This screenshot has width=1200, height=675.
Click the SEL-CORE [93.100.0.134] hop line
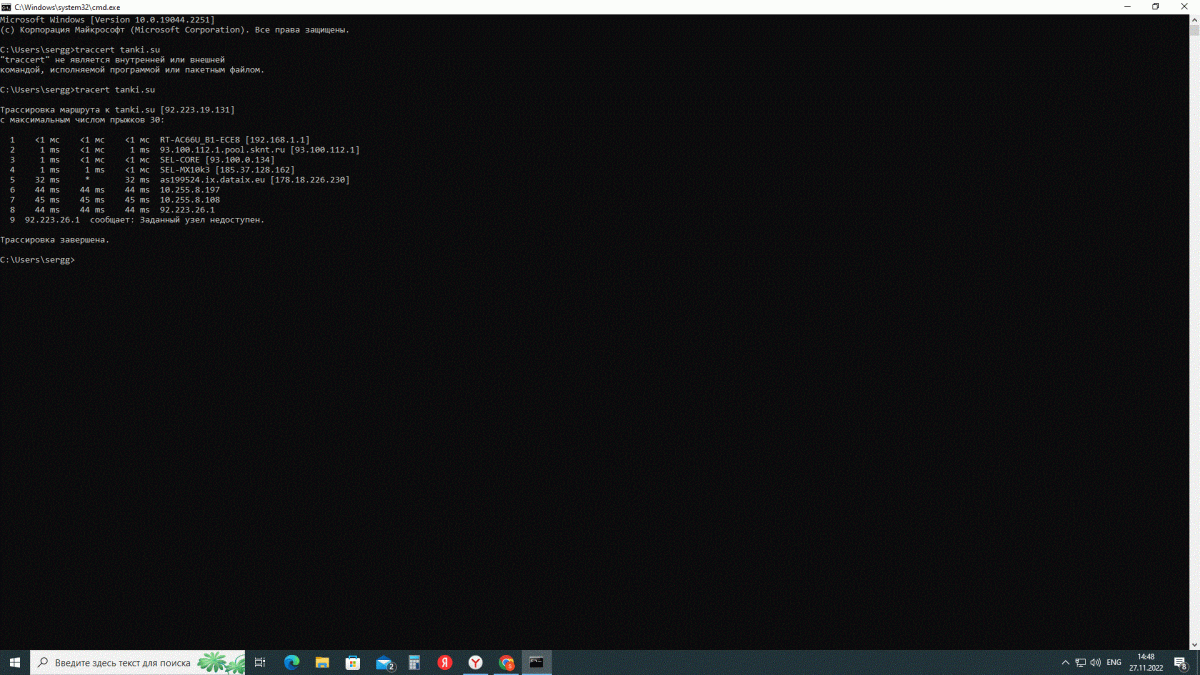(x=142, y=160)
